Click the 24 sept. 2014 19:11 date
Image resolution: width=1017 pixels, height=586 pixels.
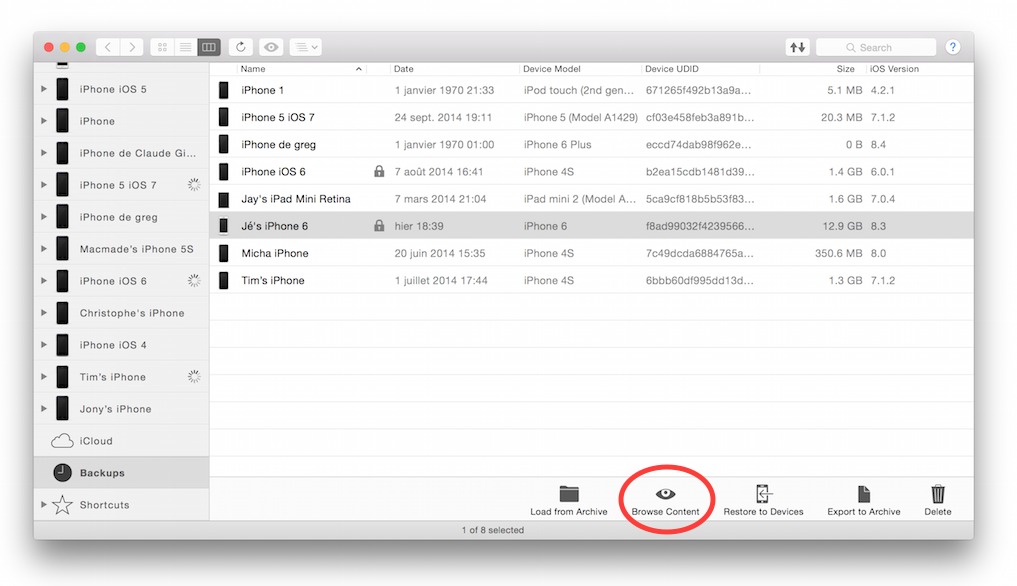(443, 117)
